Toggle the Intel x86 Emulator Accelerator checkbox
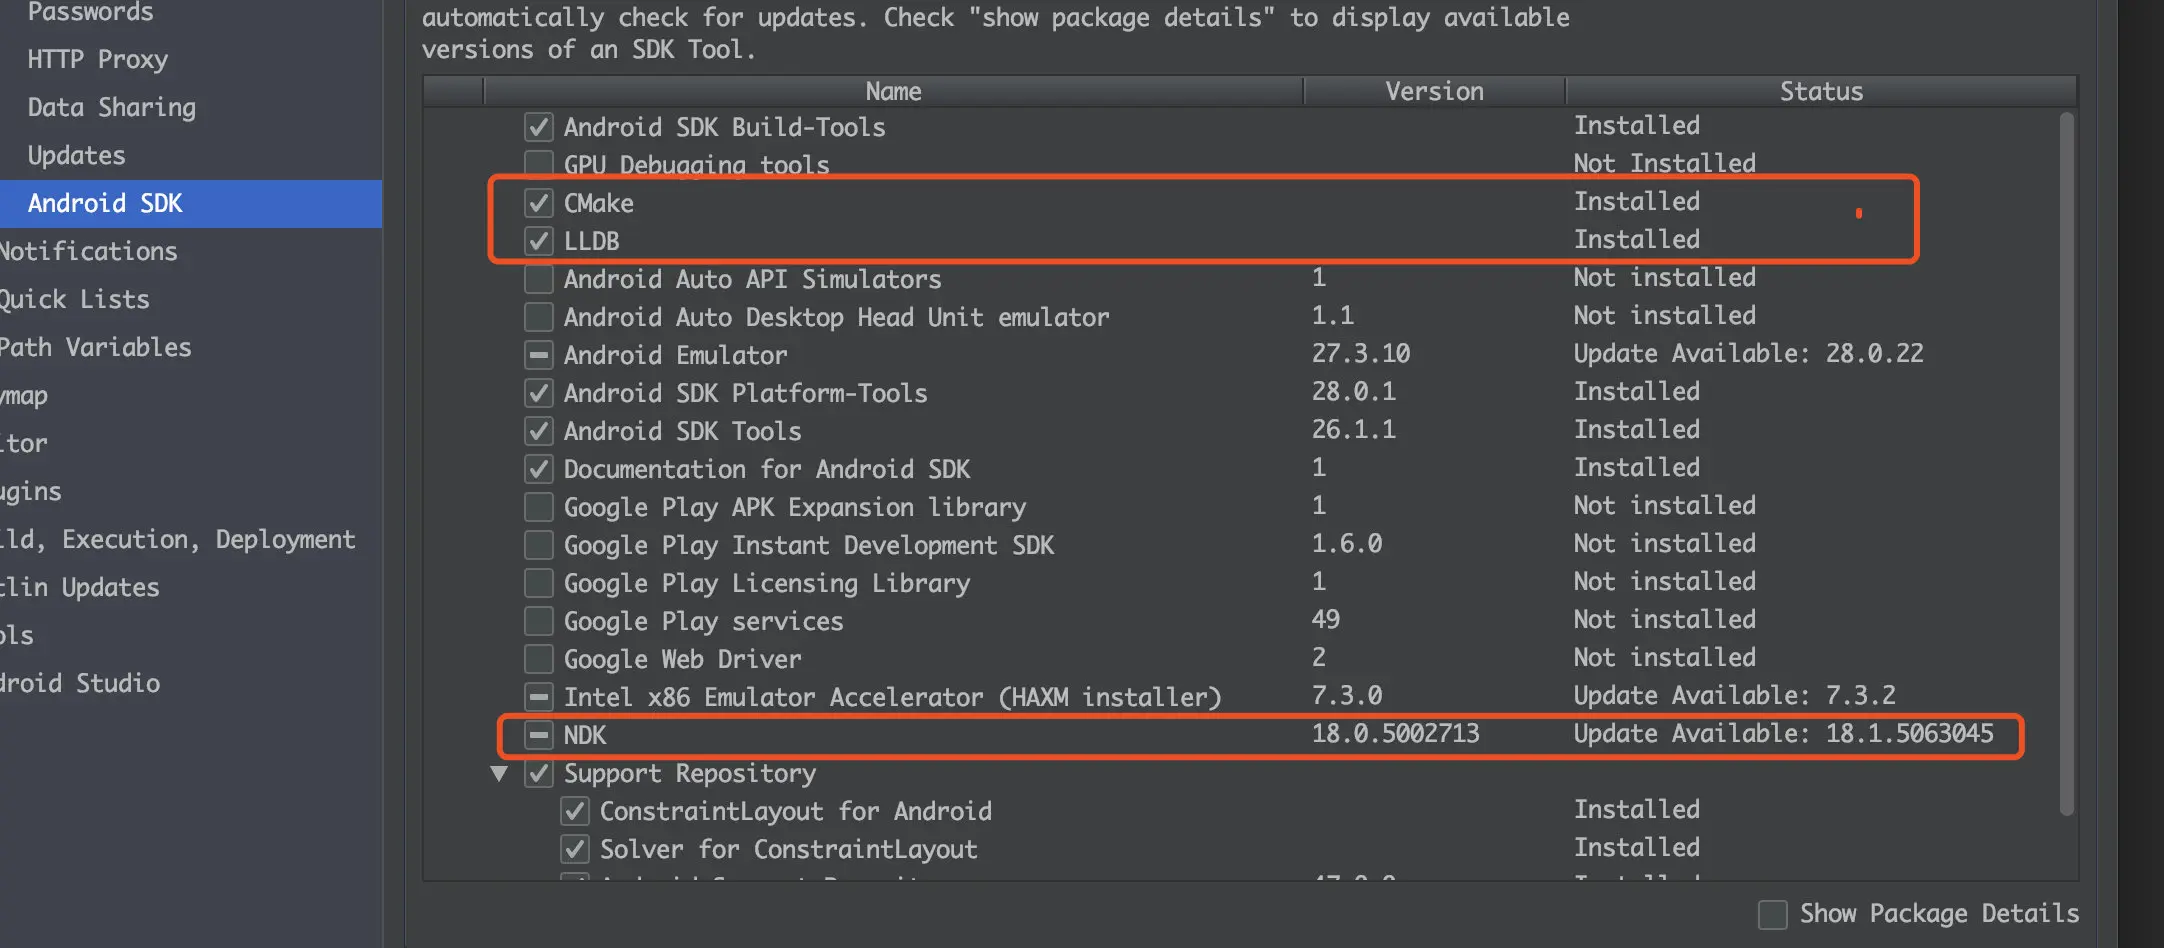The image size is (2164, 948). click(x=538, y=697)
